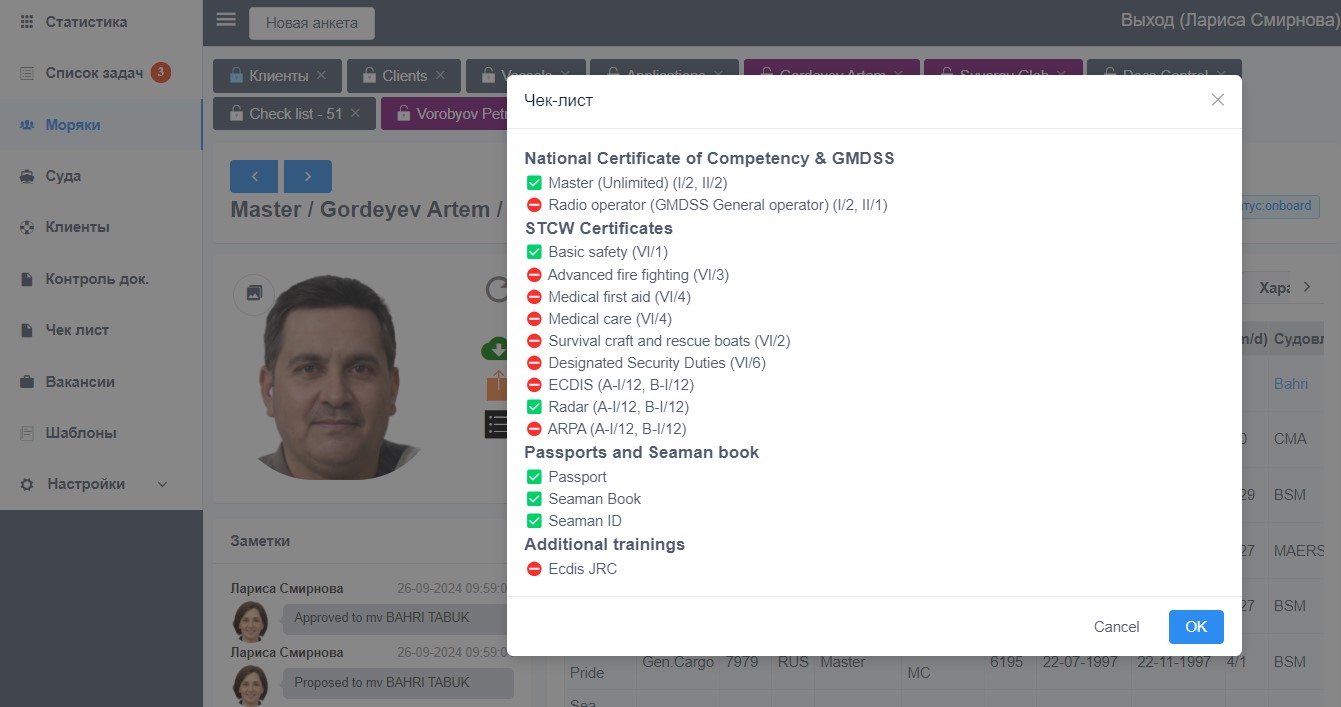The image size is (1341, 707).
Task: Toggle the Master (Unlimited) checkbox
Action: tap(534, 183)
